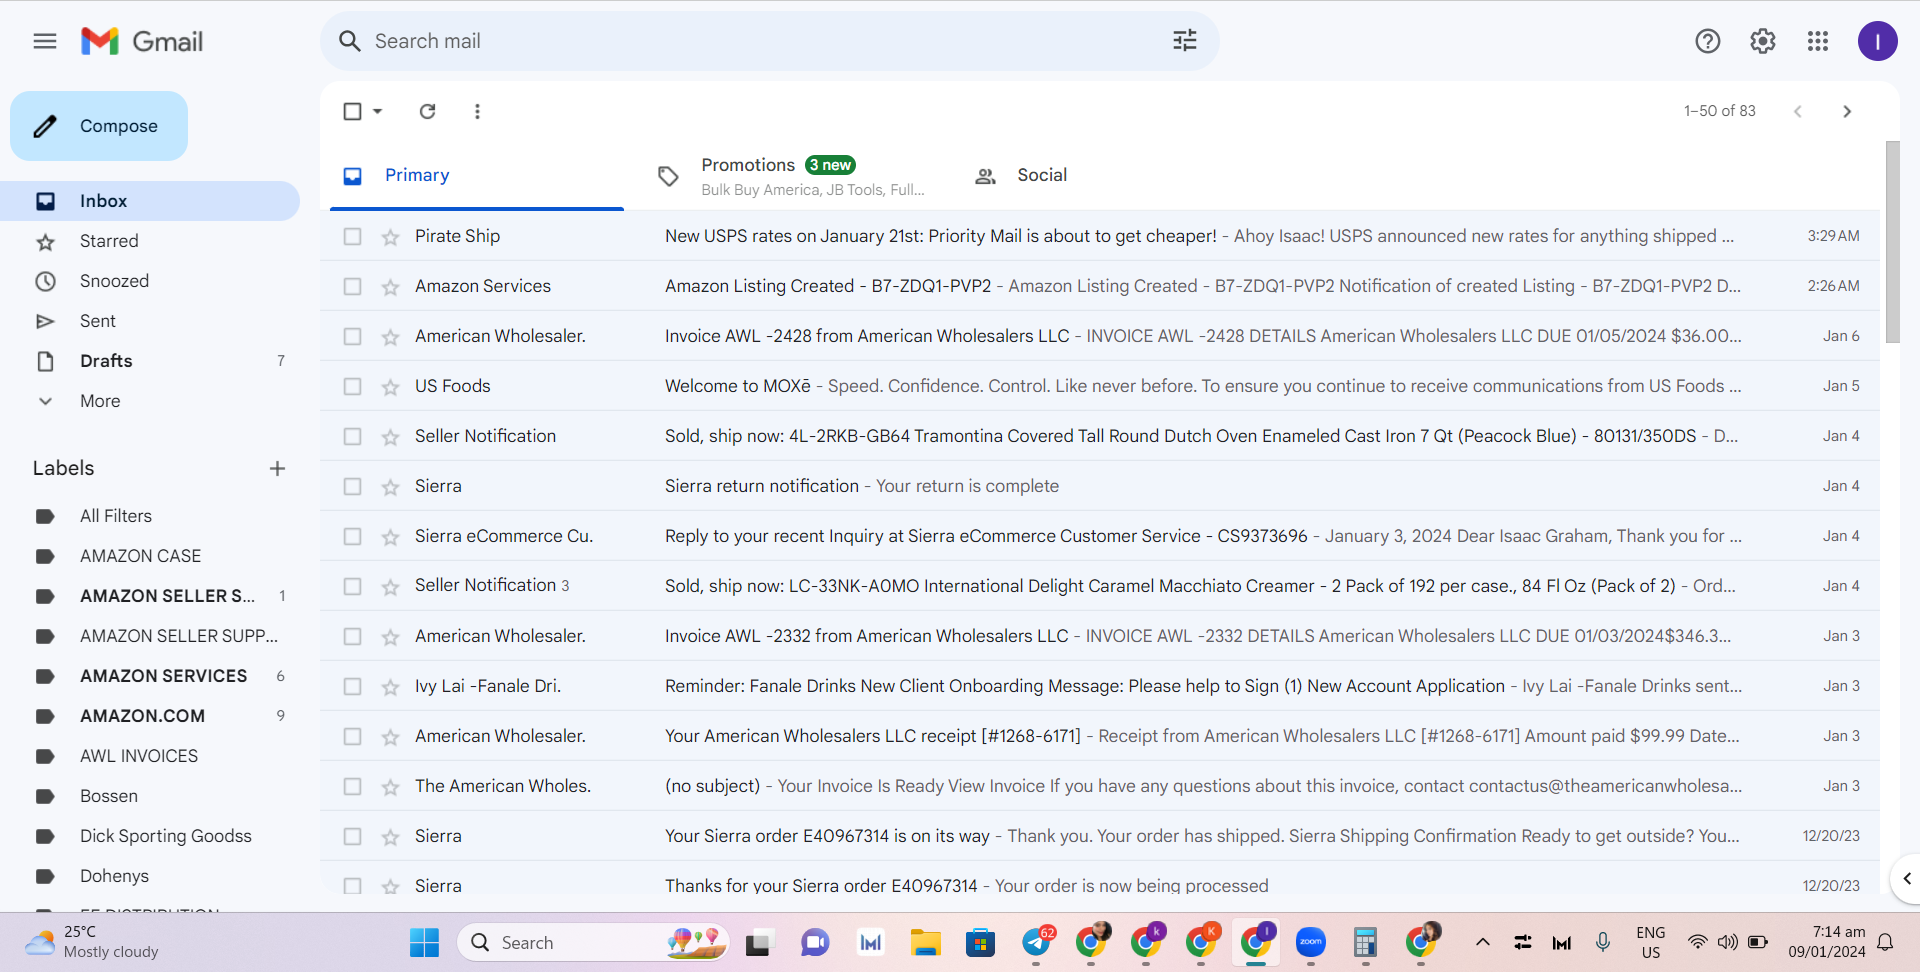Open the taskbar clock and date
This screenshot has height=972, width=1920.
coord(1827,942)
